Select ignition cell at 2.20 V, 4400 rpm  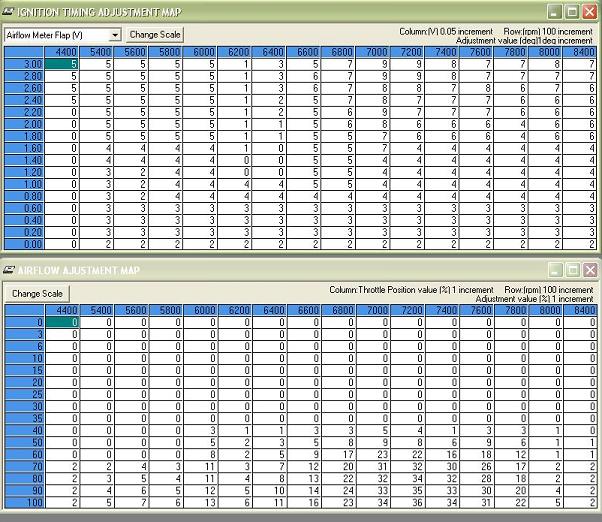click(x=62, y=112)
